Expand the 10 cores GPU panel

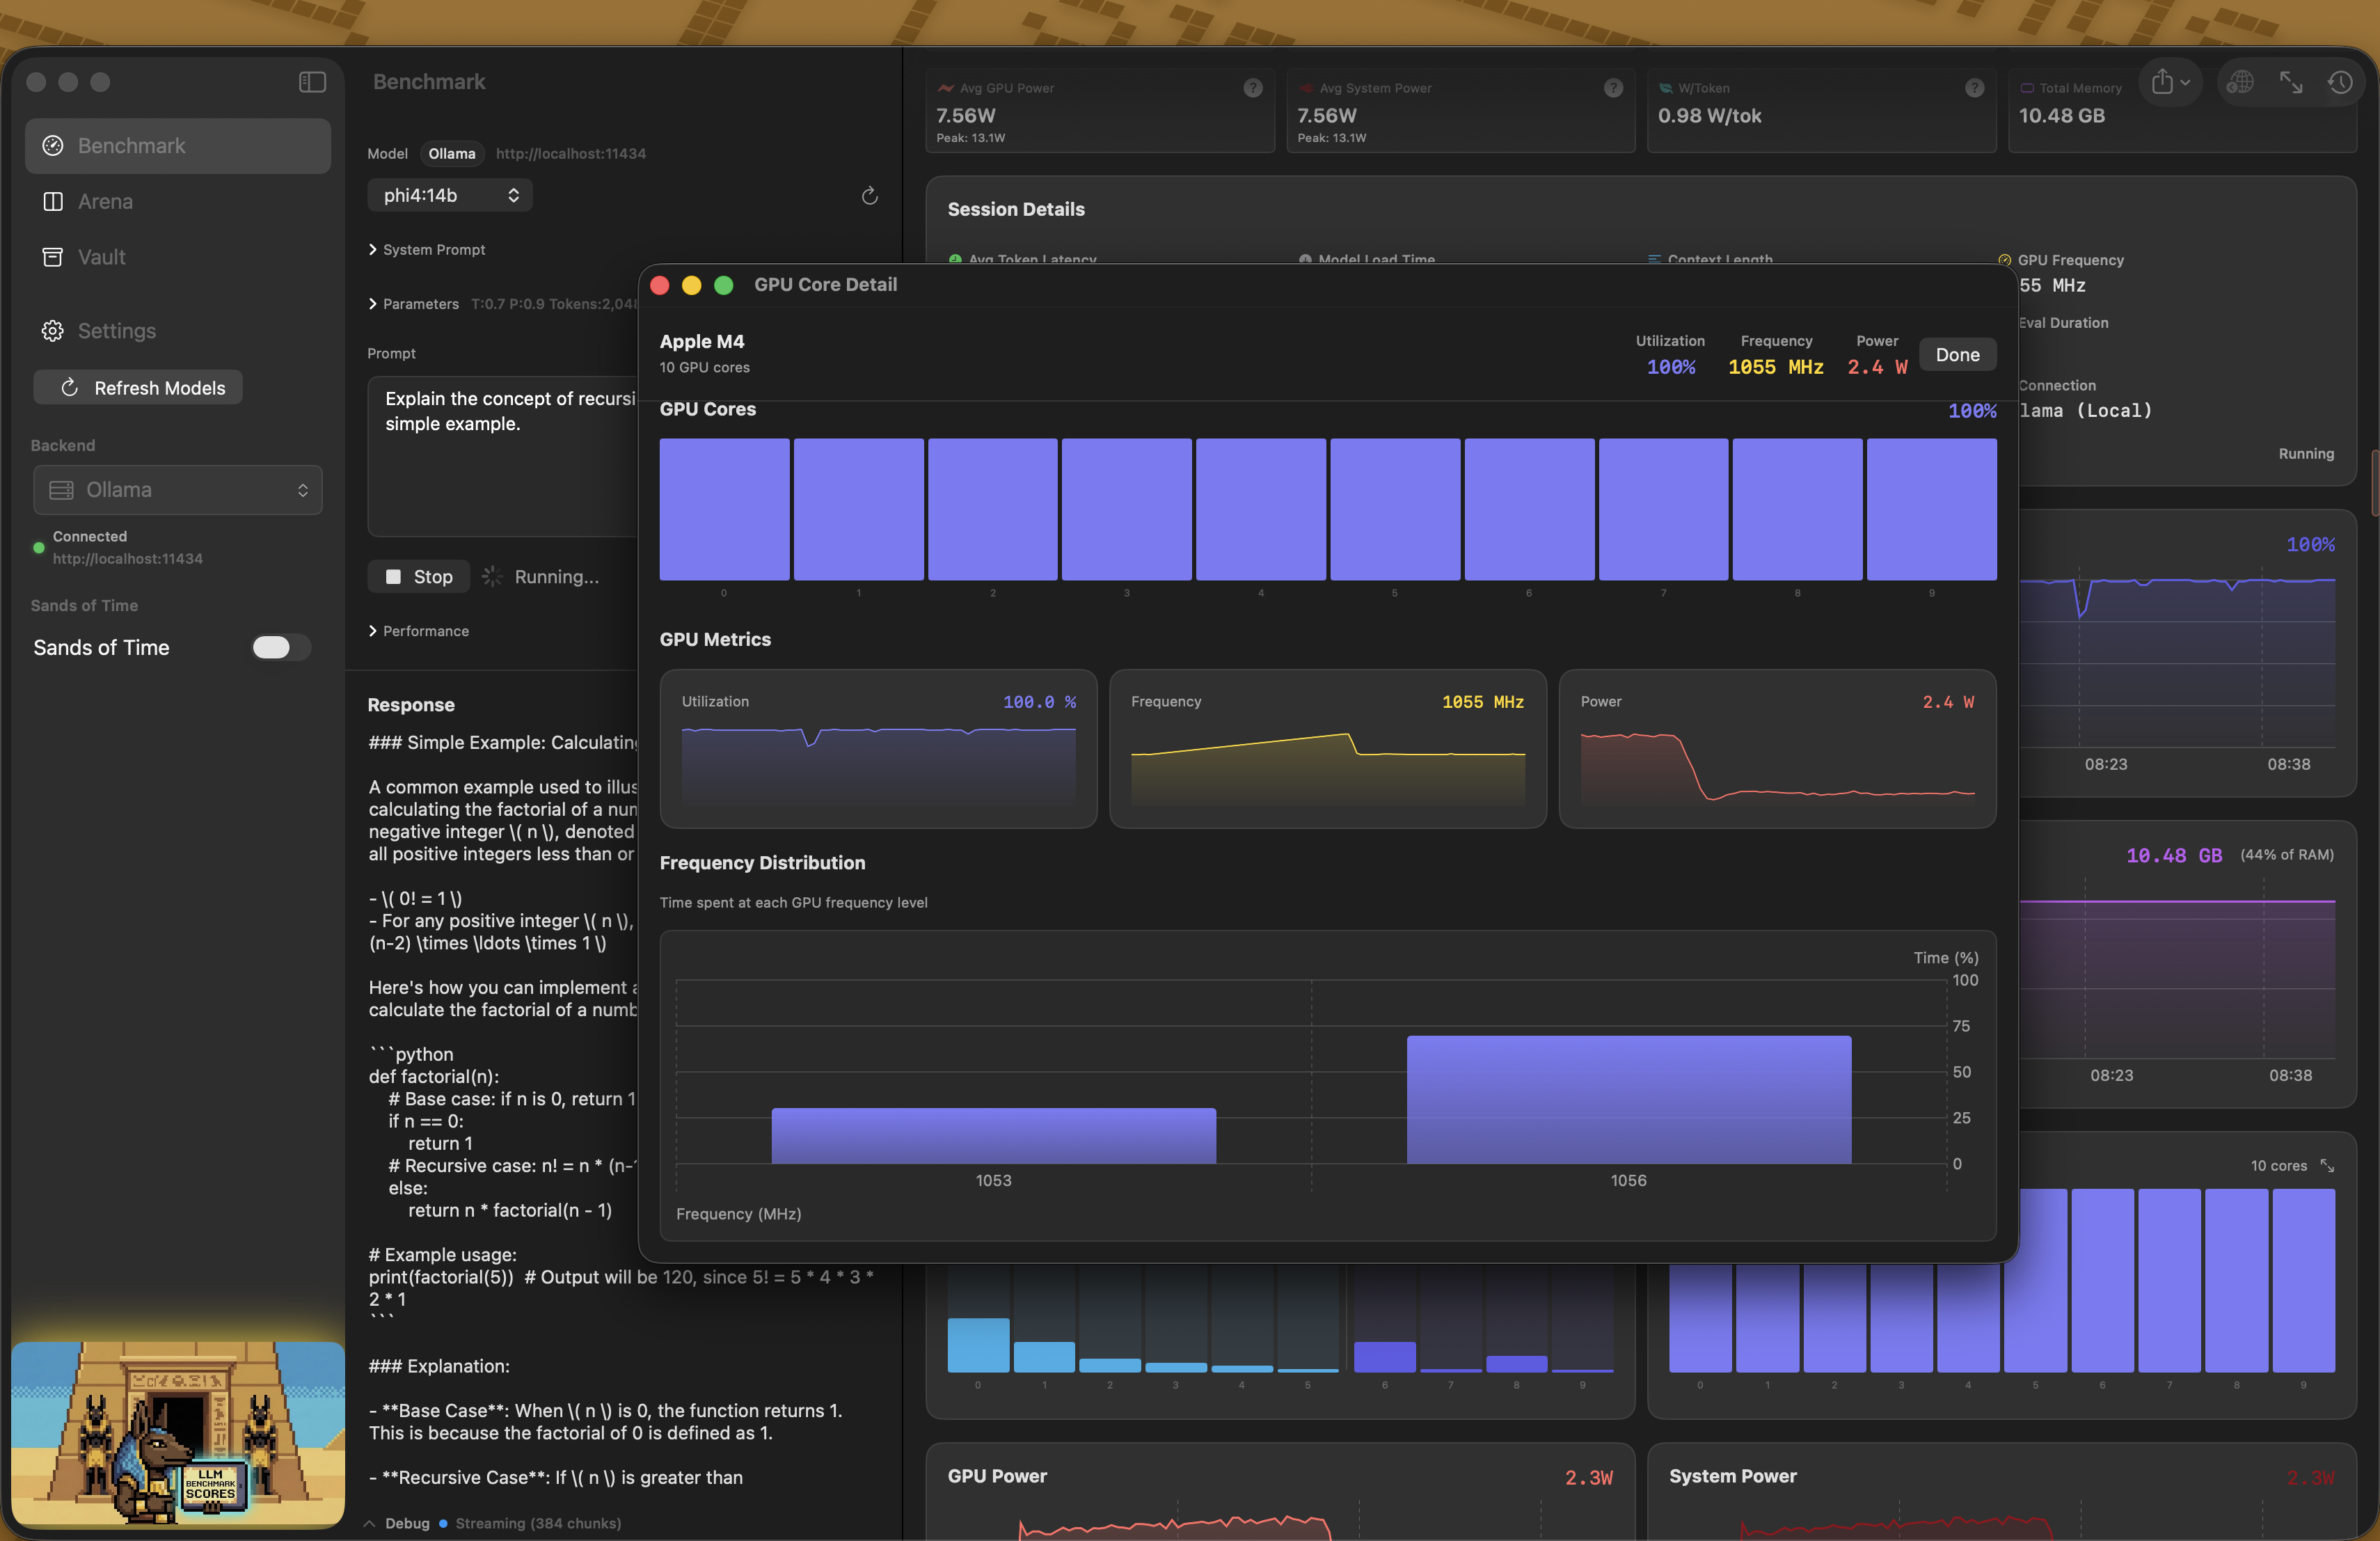click(x=2327, y=1166)
